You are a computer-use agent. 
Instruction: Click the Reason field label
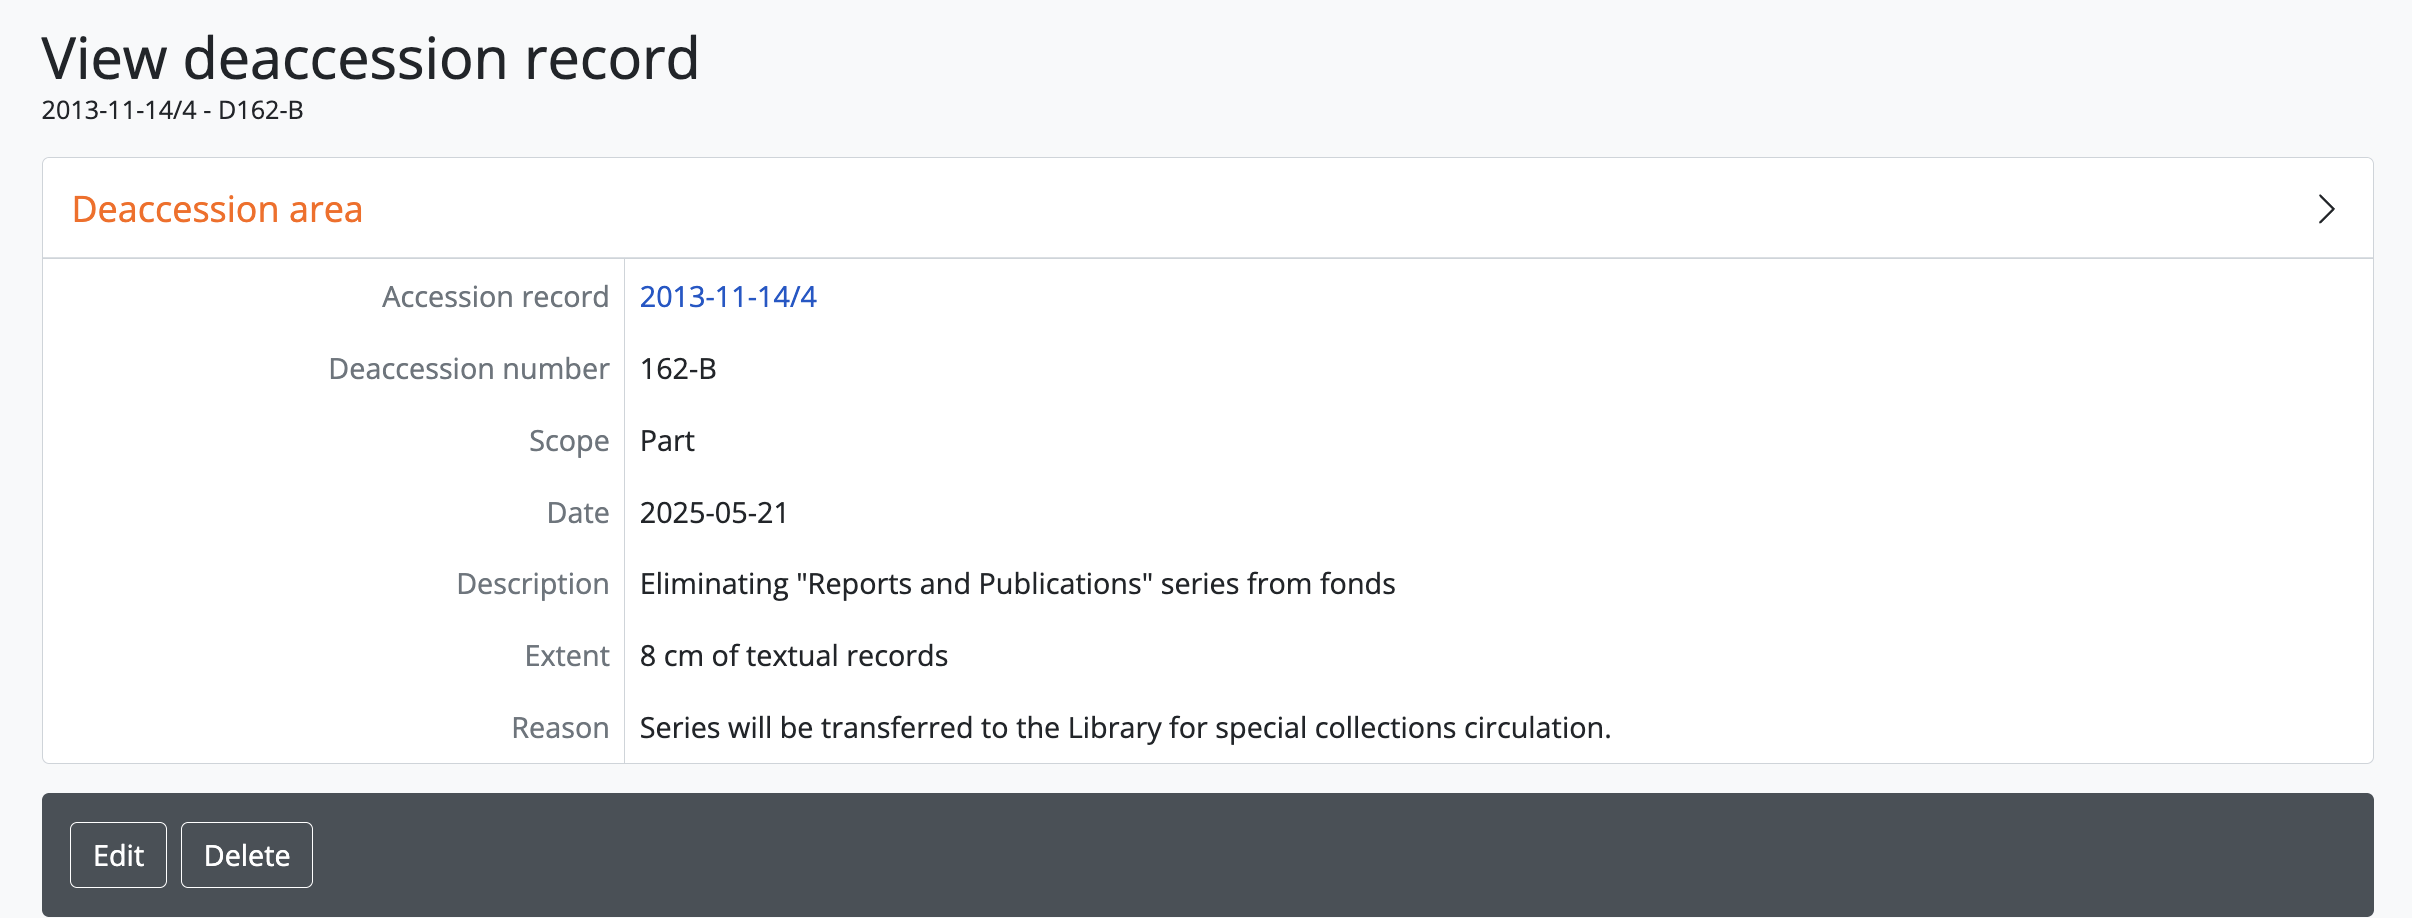(560, 728)
